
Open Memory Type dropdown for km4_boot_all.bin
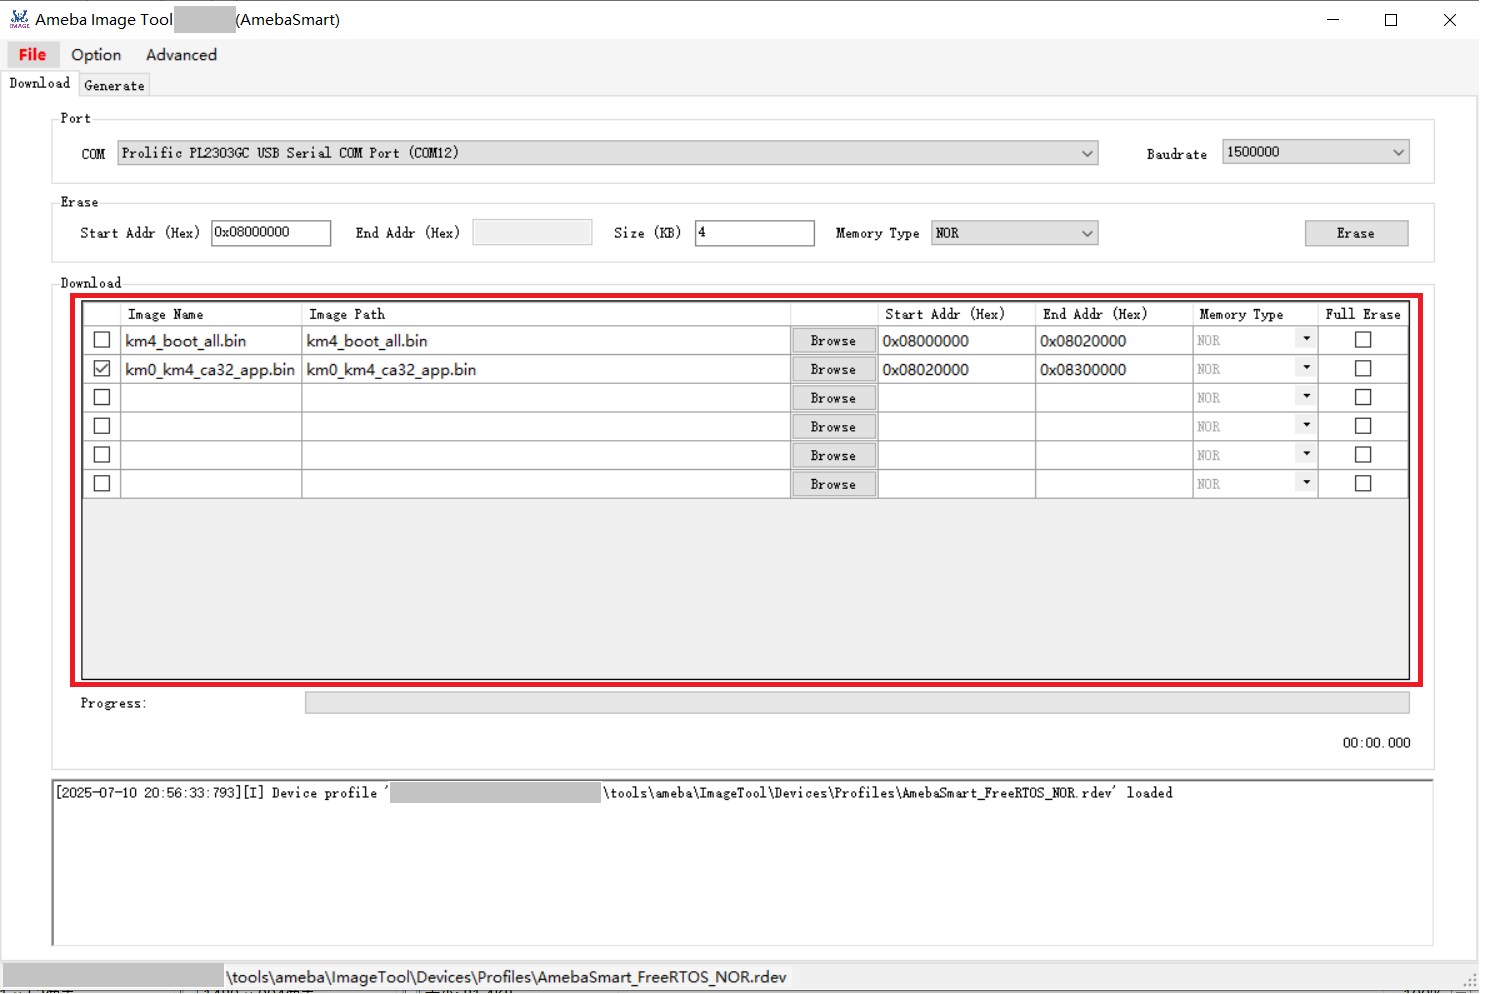(1305, 340)
